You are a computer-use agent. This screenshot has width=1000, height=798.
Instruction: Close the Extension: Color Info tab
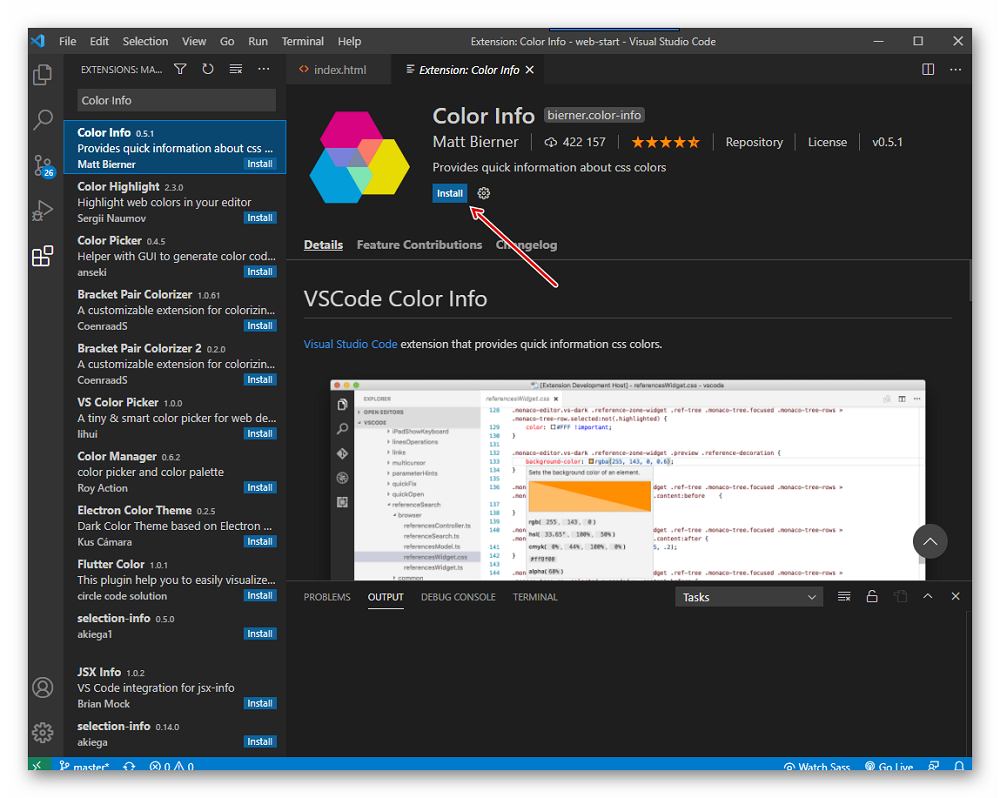pos(529,70)
